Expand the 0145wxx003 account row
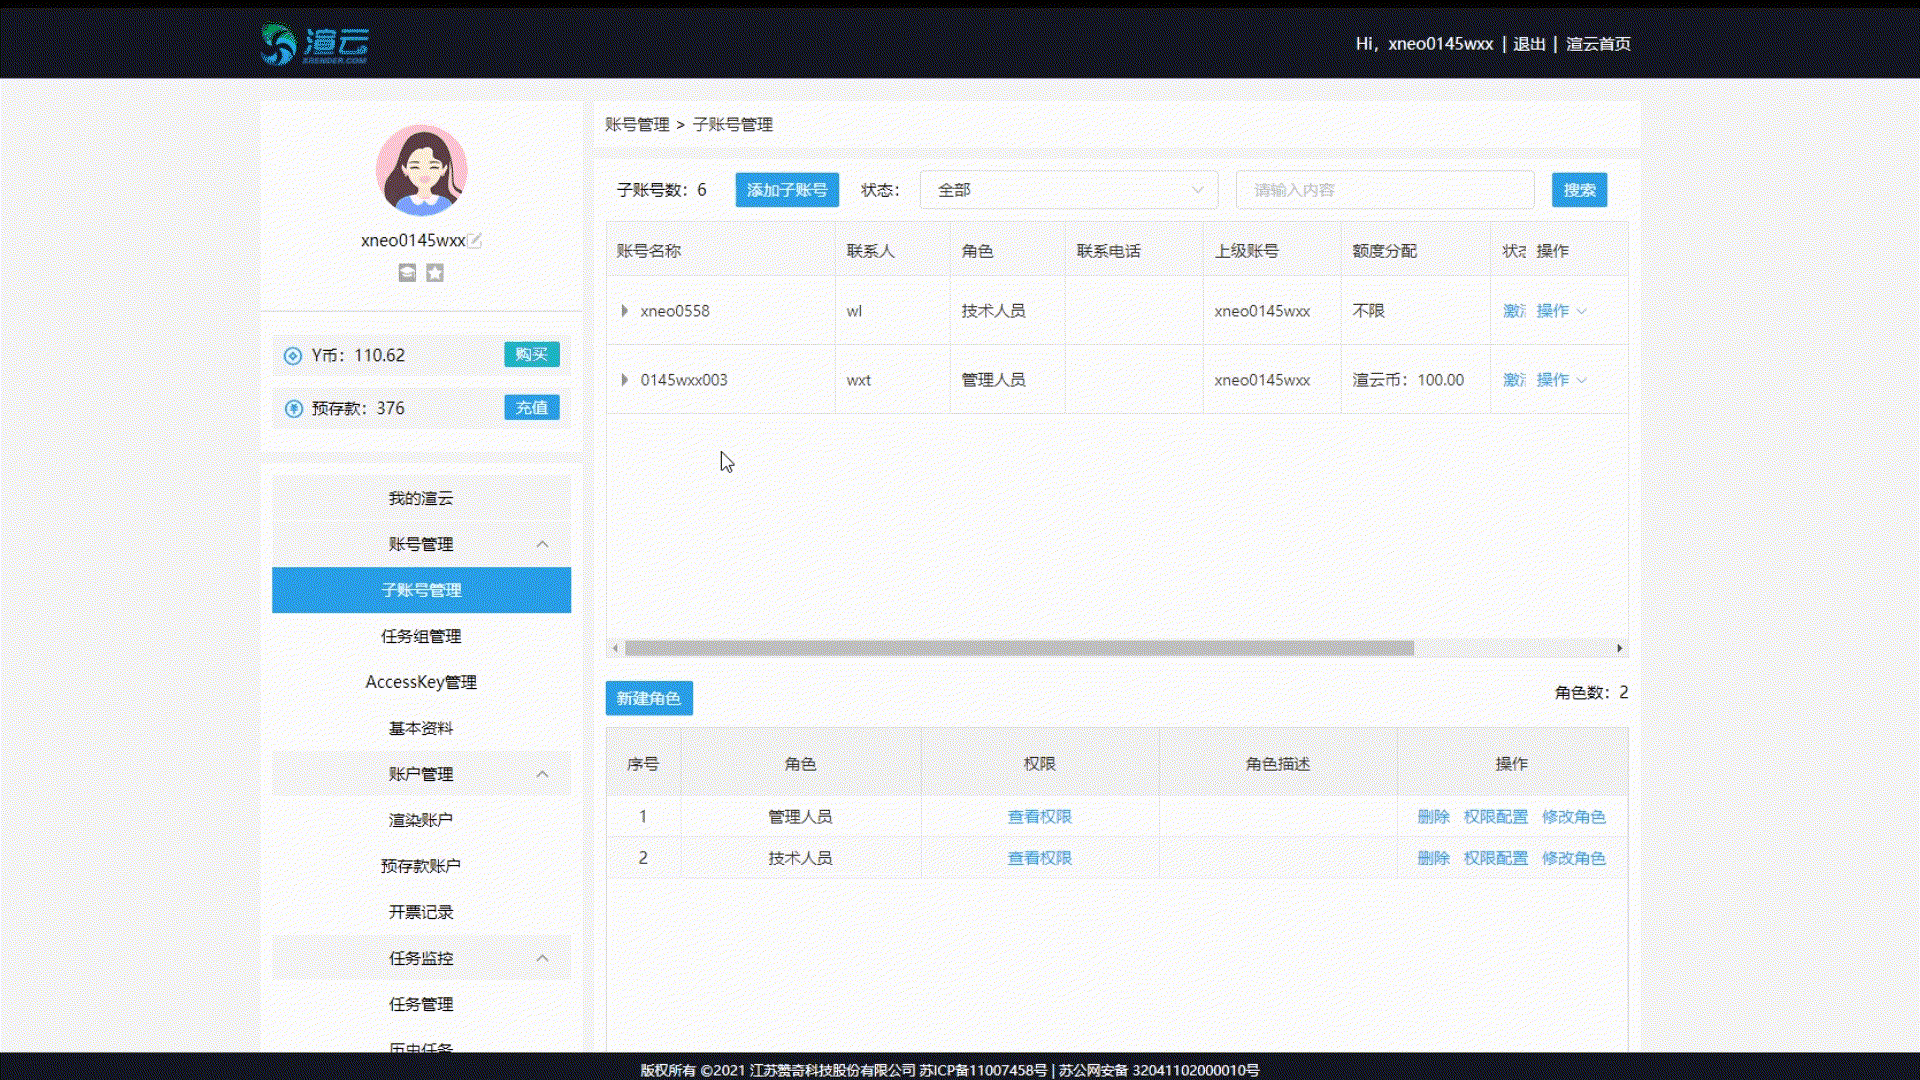 pyautogui.click(x=625, y=380)
